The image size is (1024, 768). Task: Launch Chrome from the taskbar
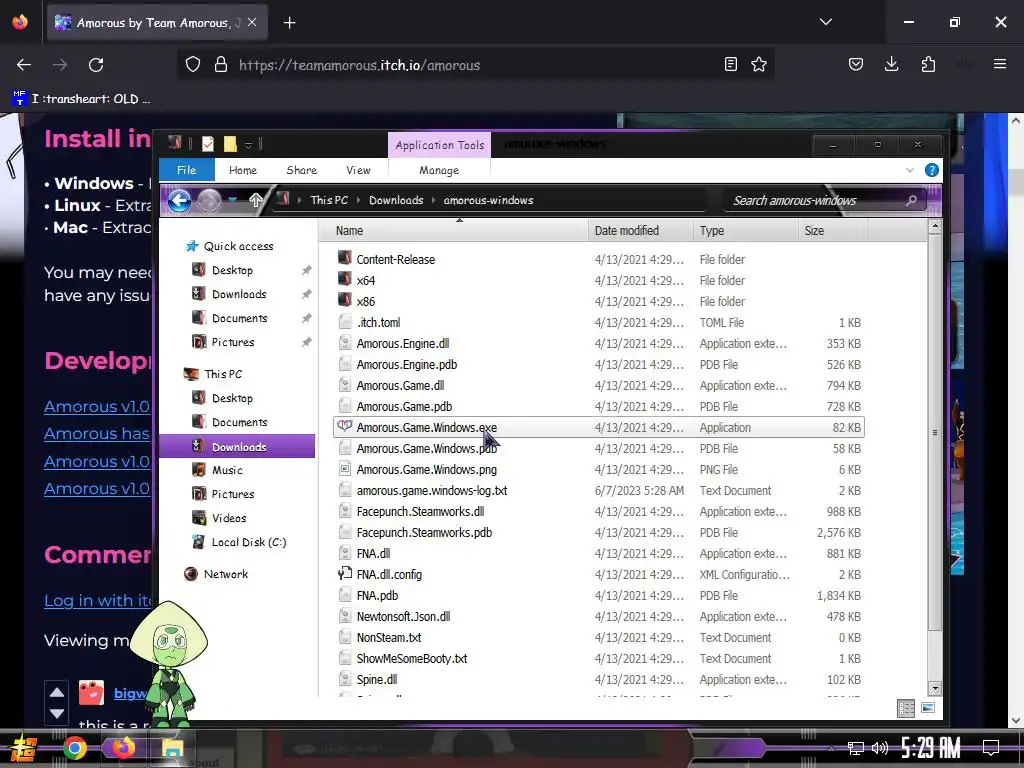coord(74,748)
